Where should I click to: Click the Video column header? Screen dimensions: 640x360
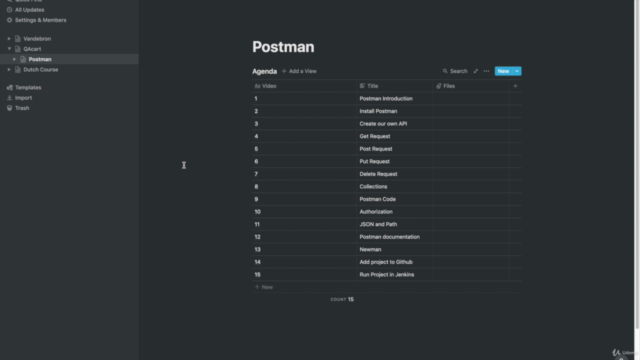pyautogui.click(x=304, y=86)
